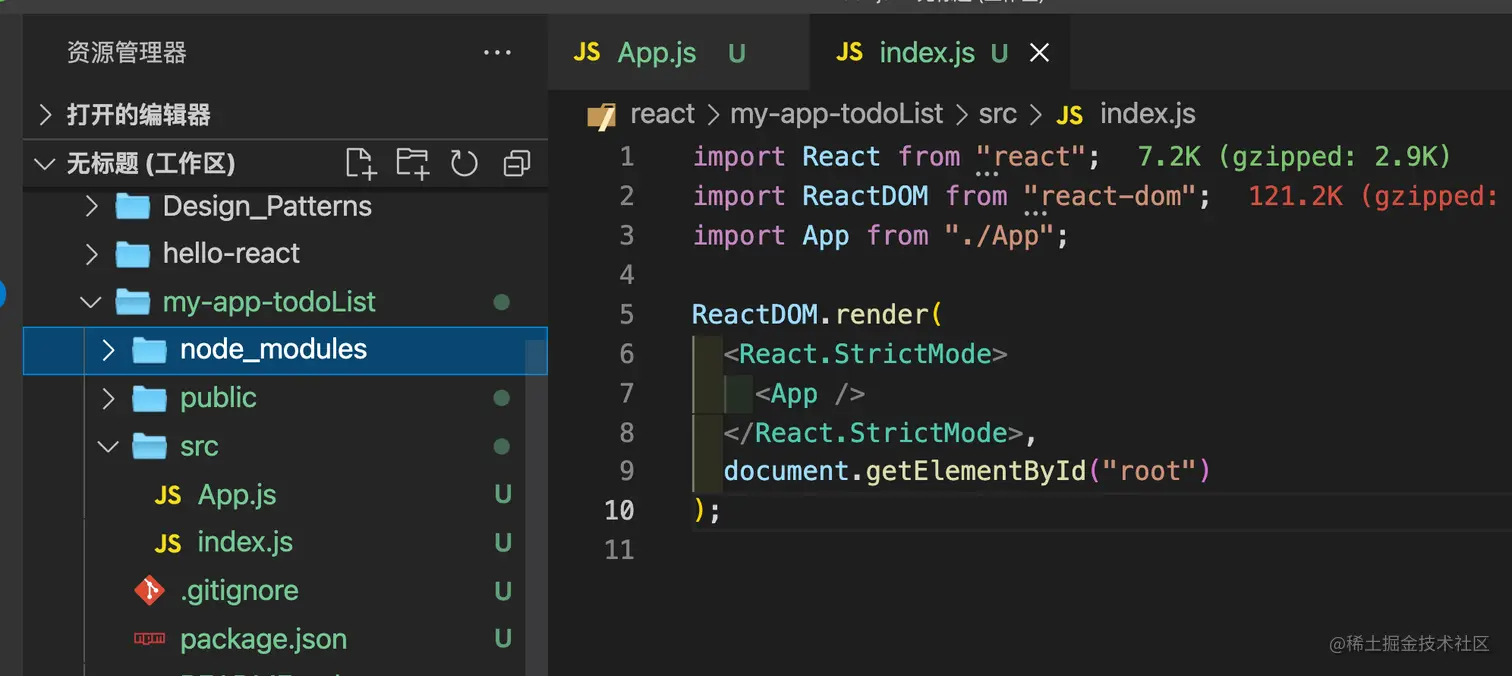The width and height of the screenshot is (1512, 676).
Task: Click the breadcrumb root folder icon
Action: [x=602, y=115]
